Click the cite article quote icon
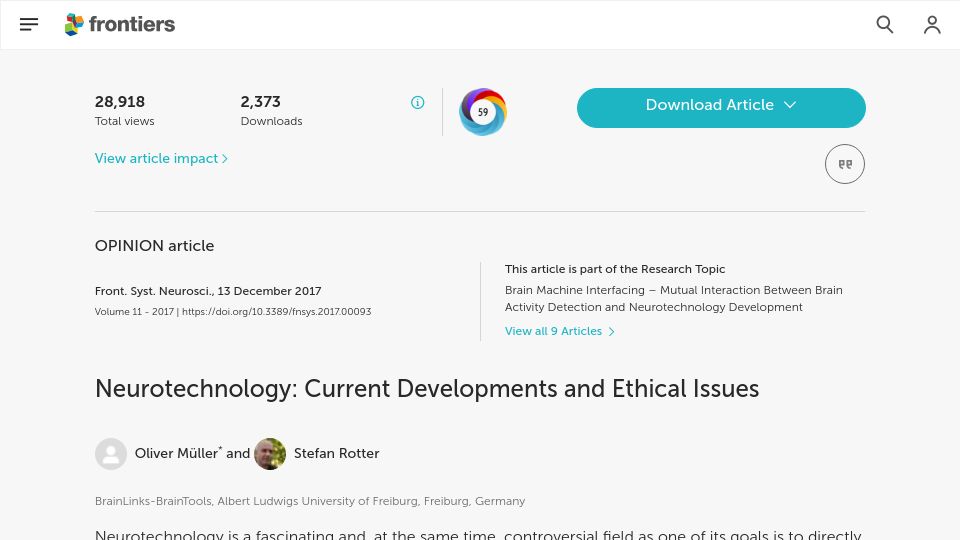 pos(845,164)
